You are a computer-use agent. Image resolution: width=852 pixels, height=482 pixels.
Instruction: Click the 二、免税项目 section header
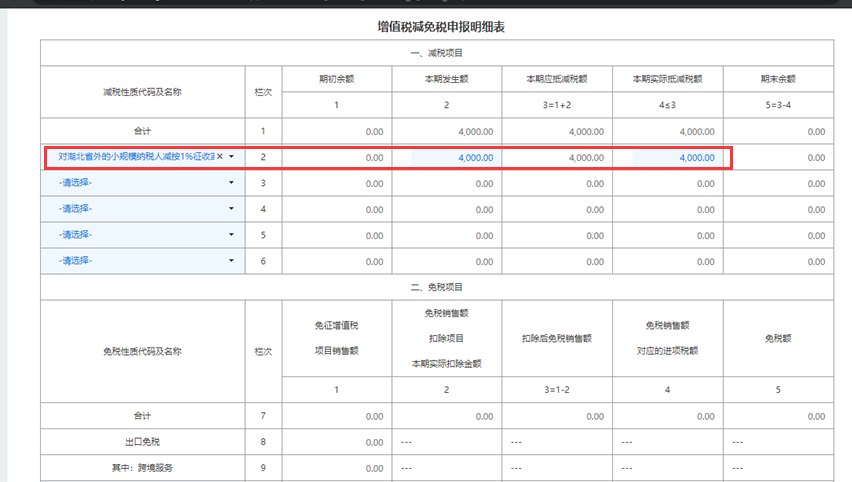pos(437,287)
